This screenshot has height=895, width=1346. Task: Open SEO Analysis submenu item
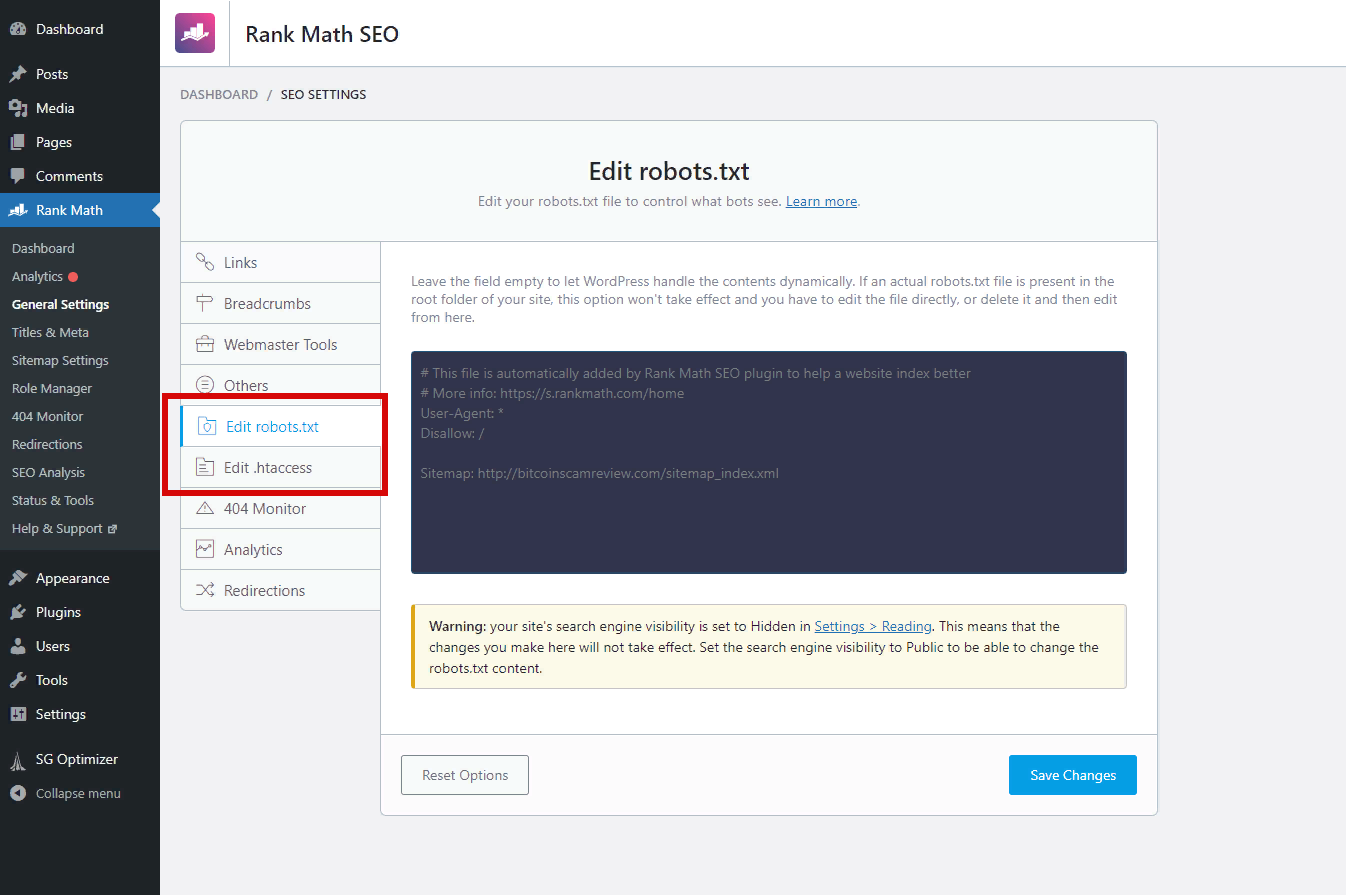(48, 472)
